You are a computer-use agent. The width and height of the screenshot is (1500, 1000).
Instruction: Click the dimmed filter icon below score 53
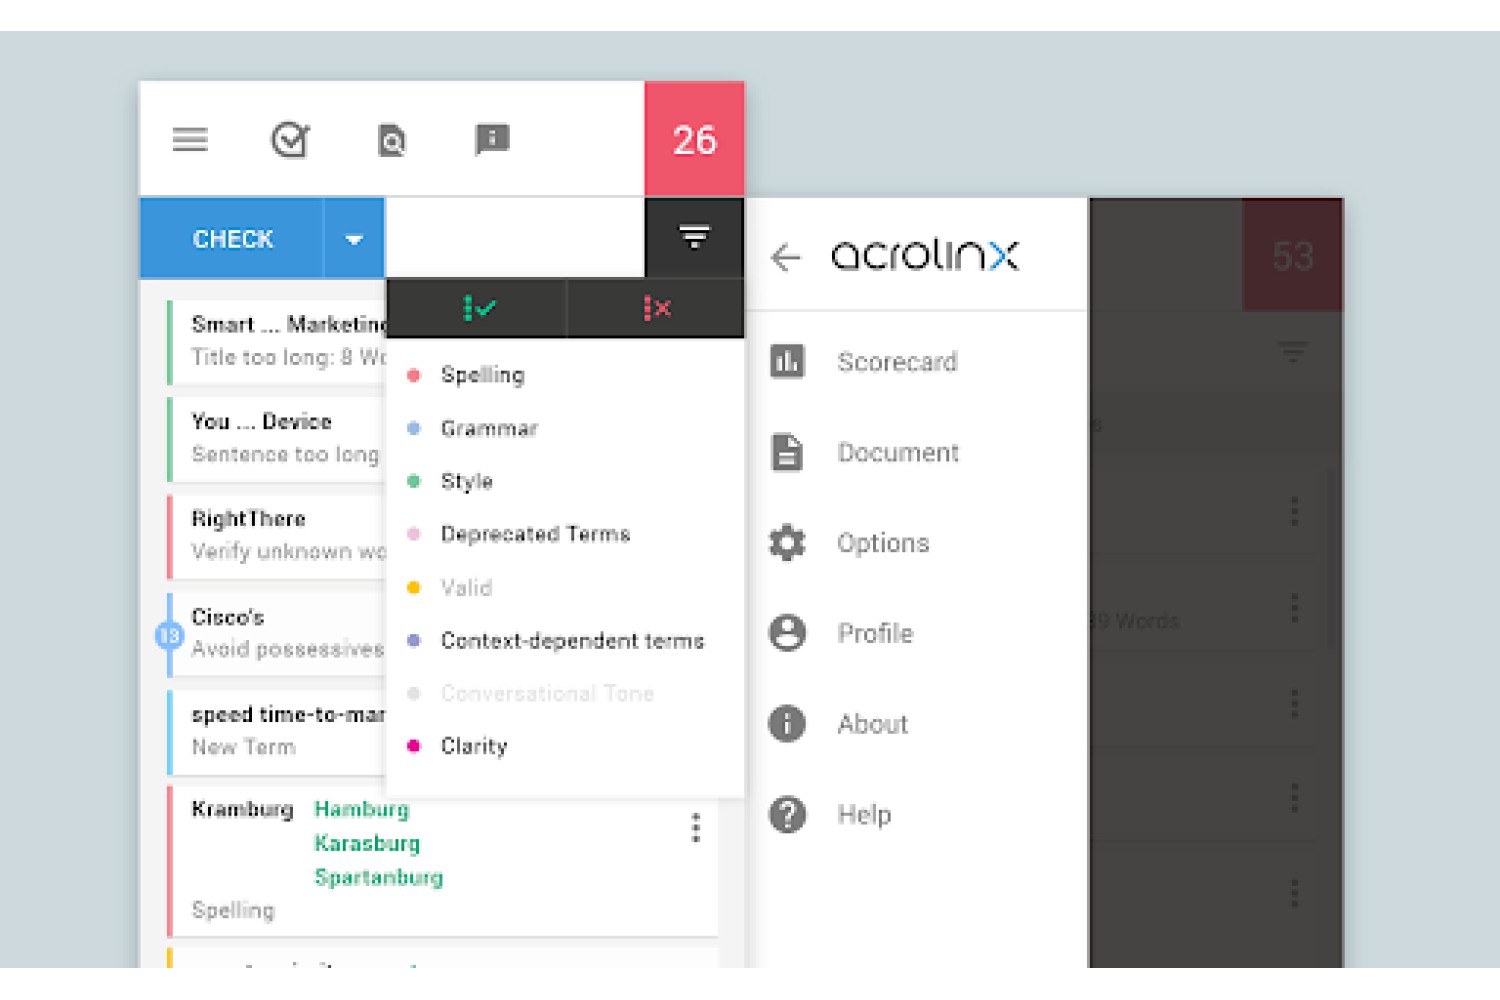[1293, 351]
